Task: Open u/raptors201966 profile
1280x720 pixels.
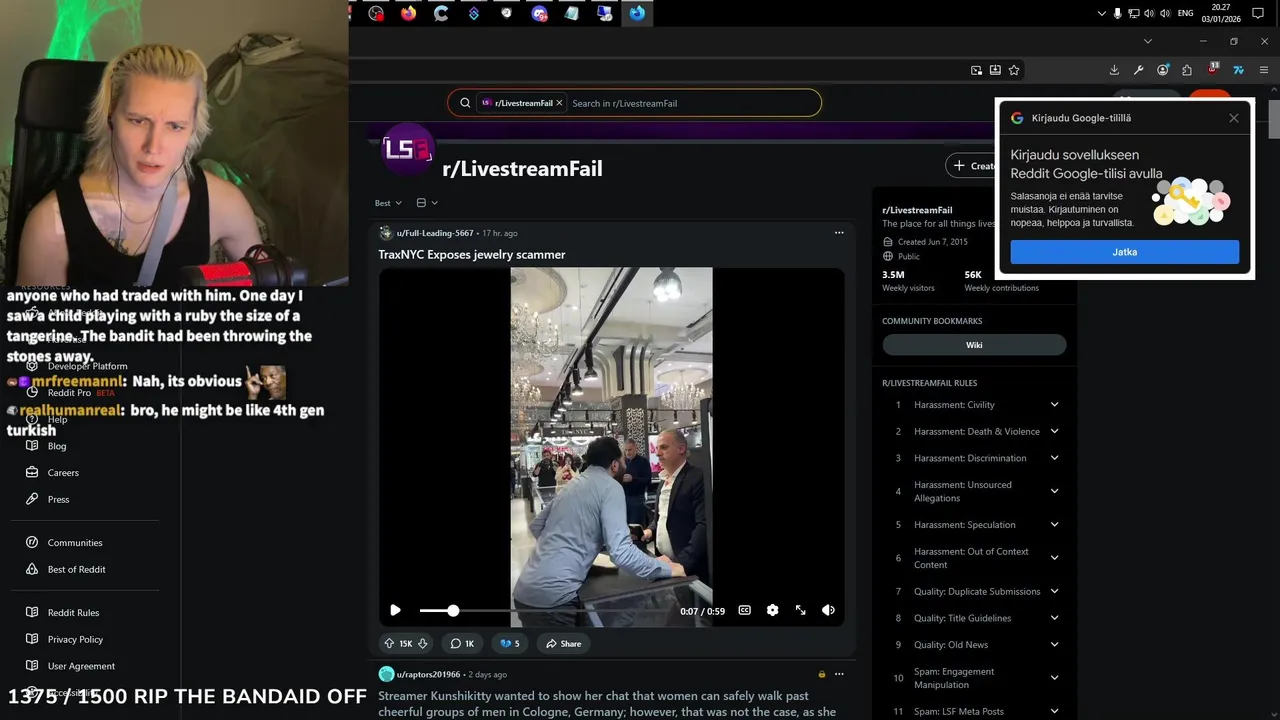Action: (428, 674)
